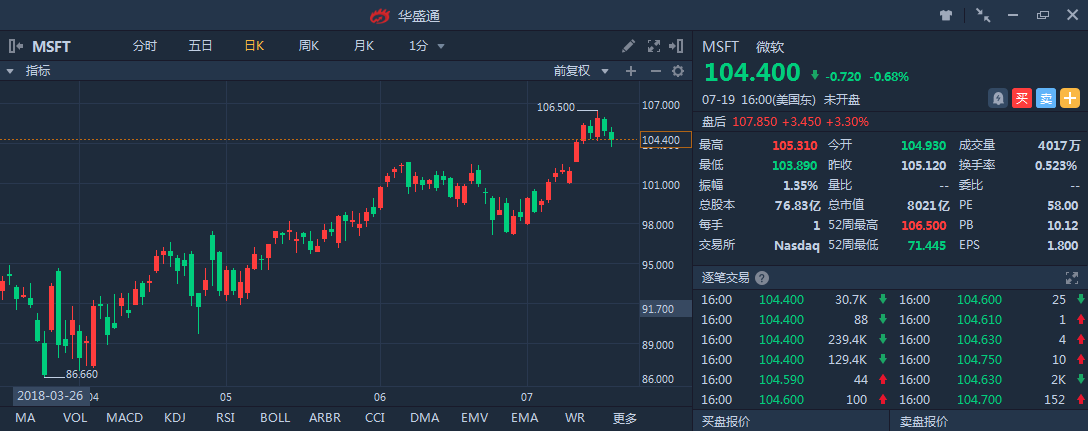This screenshot has height=431, width=1088.
Task: Set a price alert with bell icon
Action: 998,98
